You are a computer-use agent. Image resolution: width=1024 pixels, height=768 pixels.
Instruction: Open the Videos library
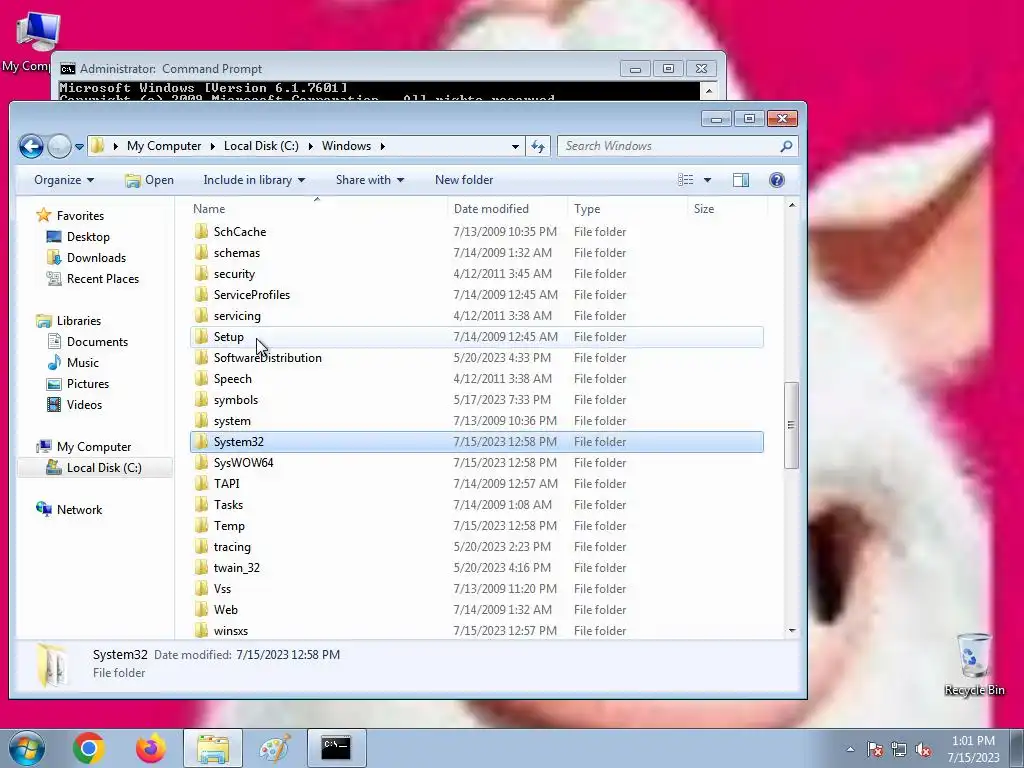point(84,404)
